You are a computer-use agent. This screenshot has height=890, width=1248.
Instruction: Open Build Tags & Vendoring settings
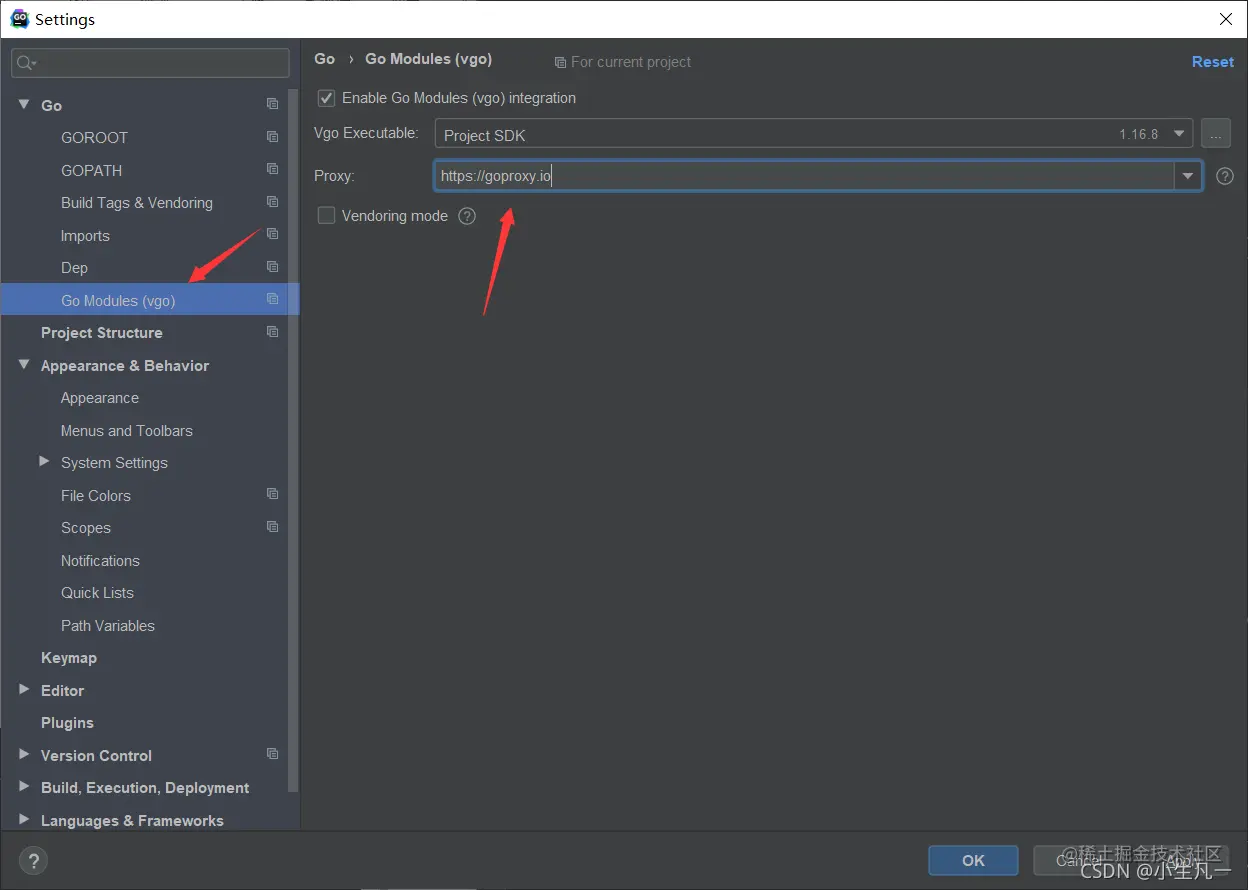point(137,203)
